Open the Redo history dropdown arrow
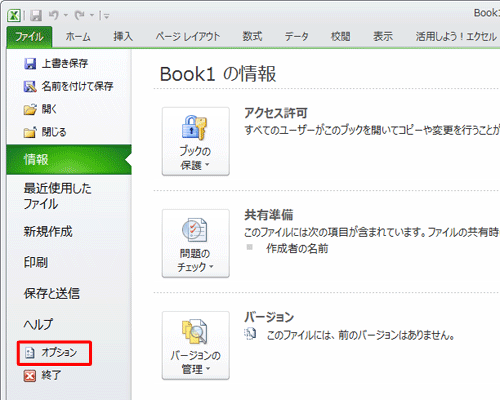This screenshot has width=500, height=400. [92, 15]
